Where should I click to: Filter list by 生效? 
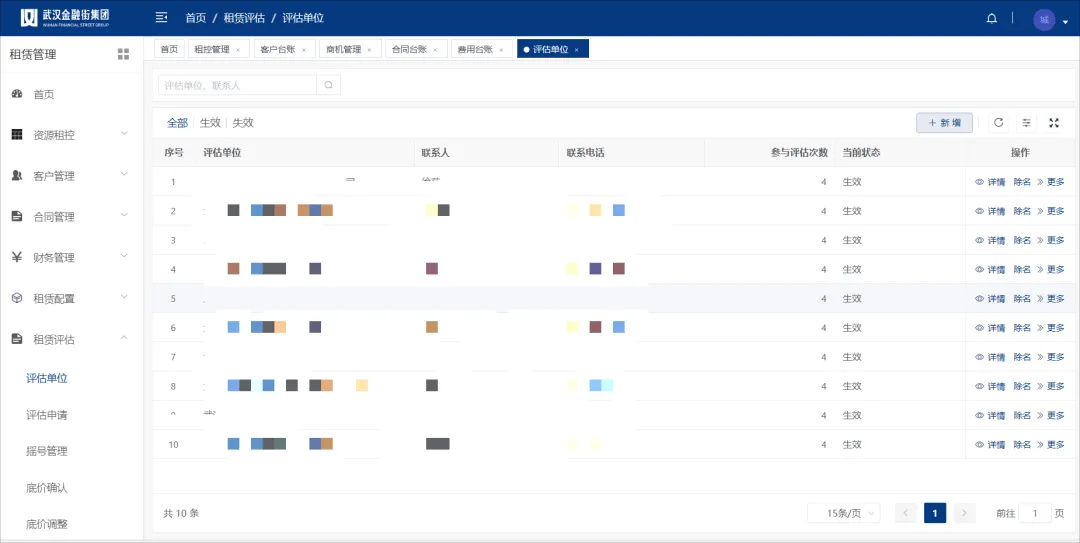tap(210, 123)
